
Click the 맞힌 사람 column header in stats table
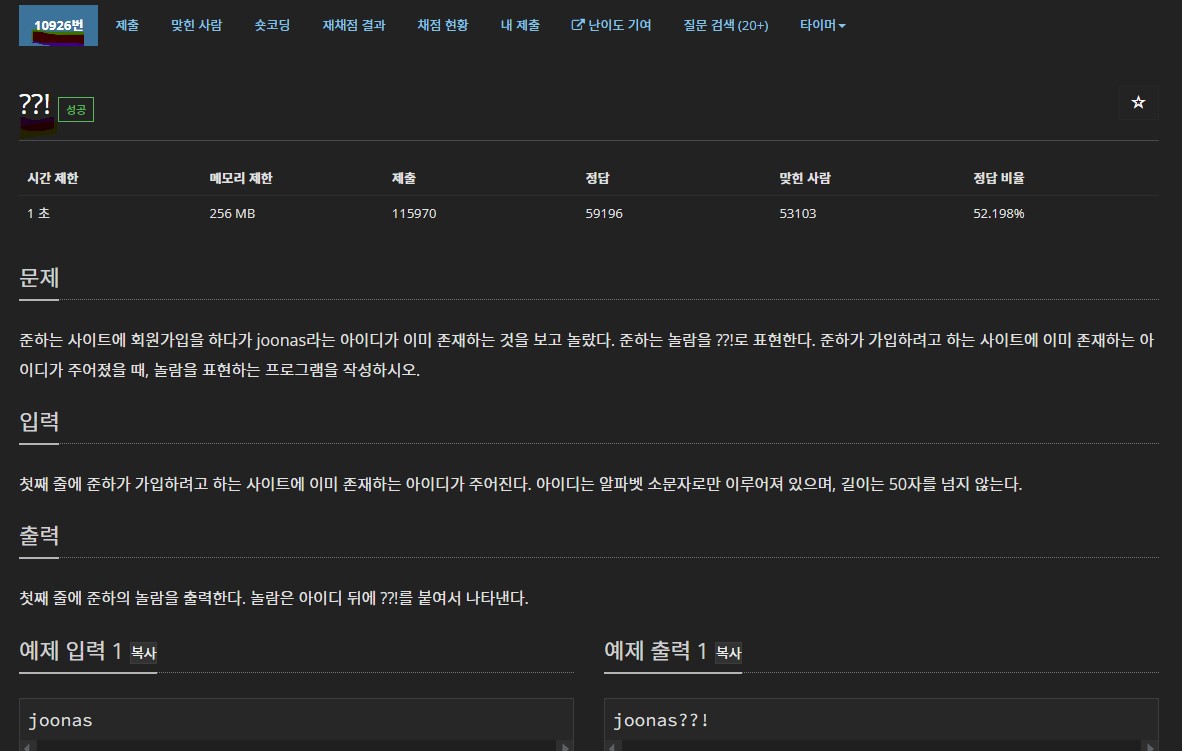pos(804,178)
